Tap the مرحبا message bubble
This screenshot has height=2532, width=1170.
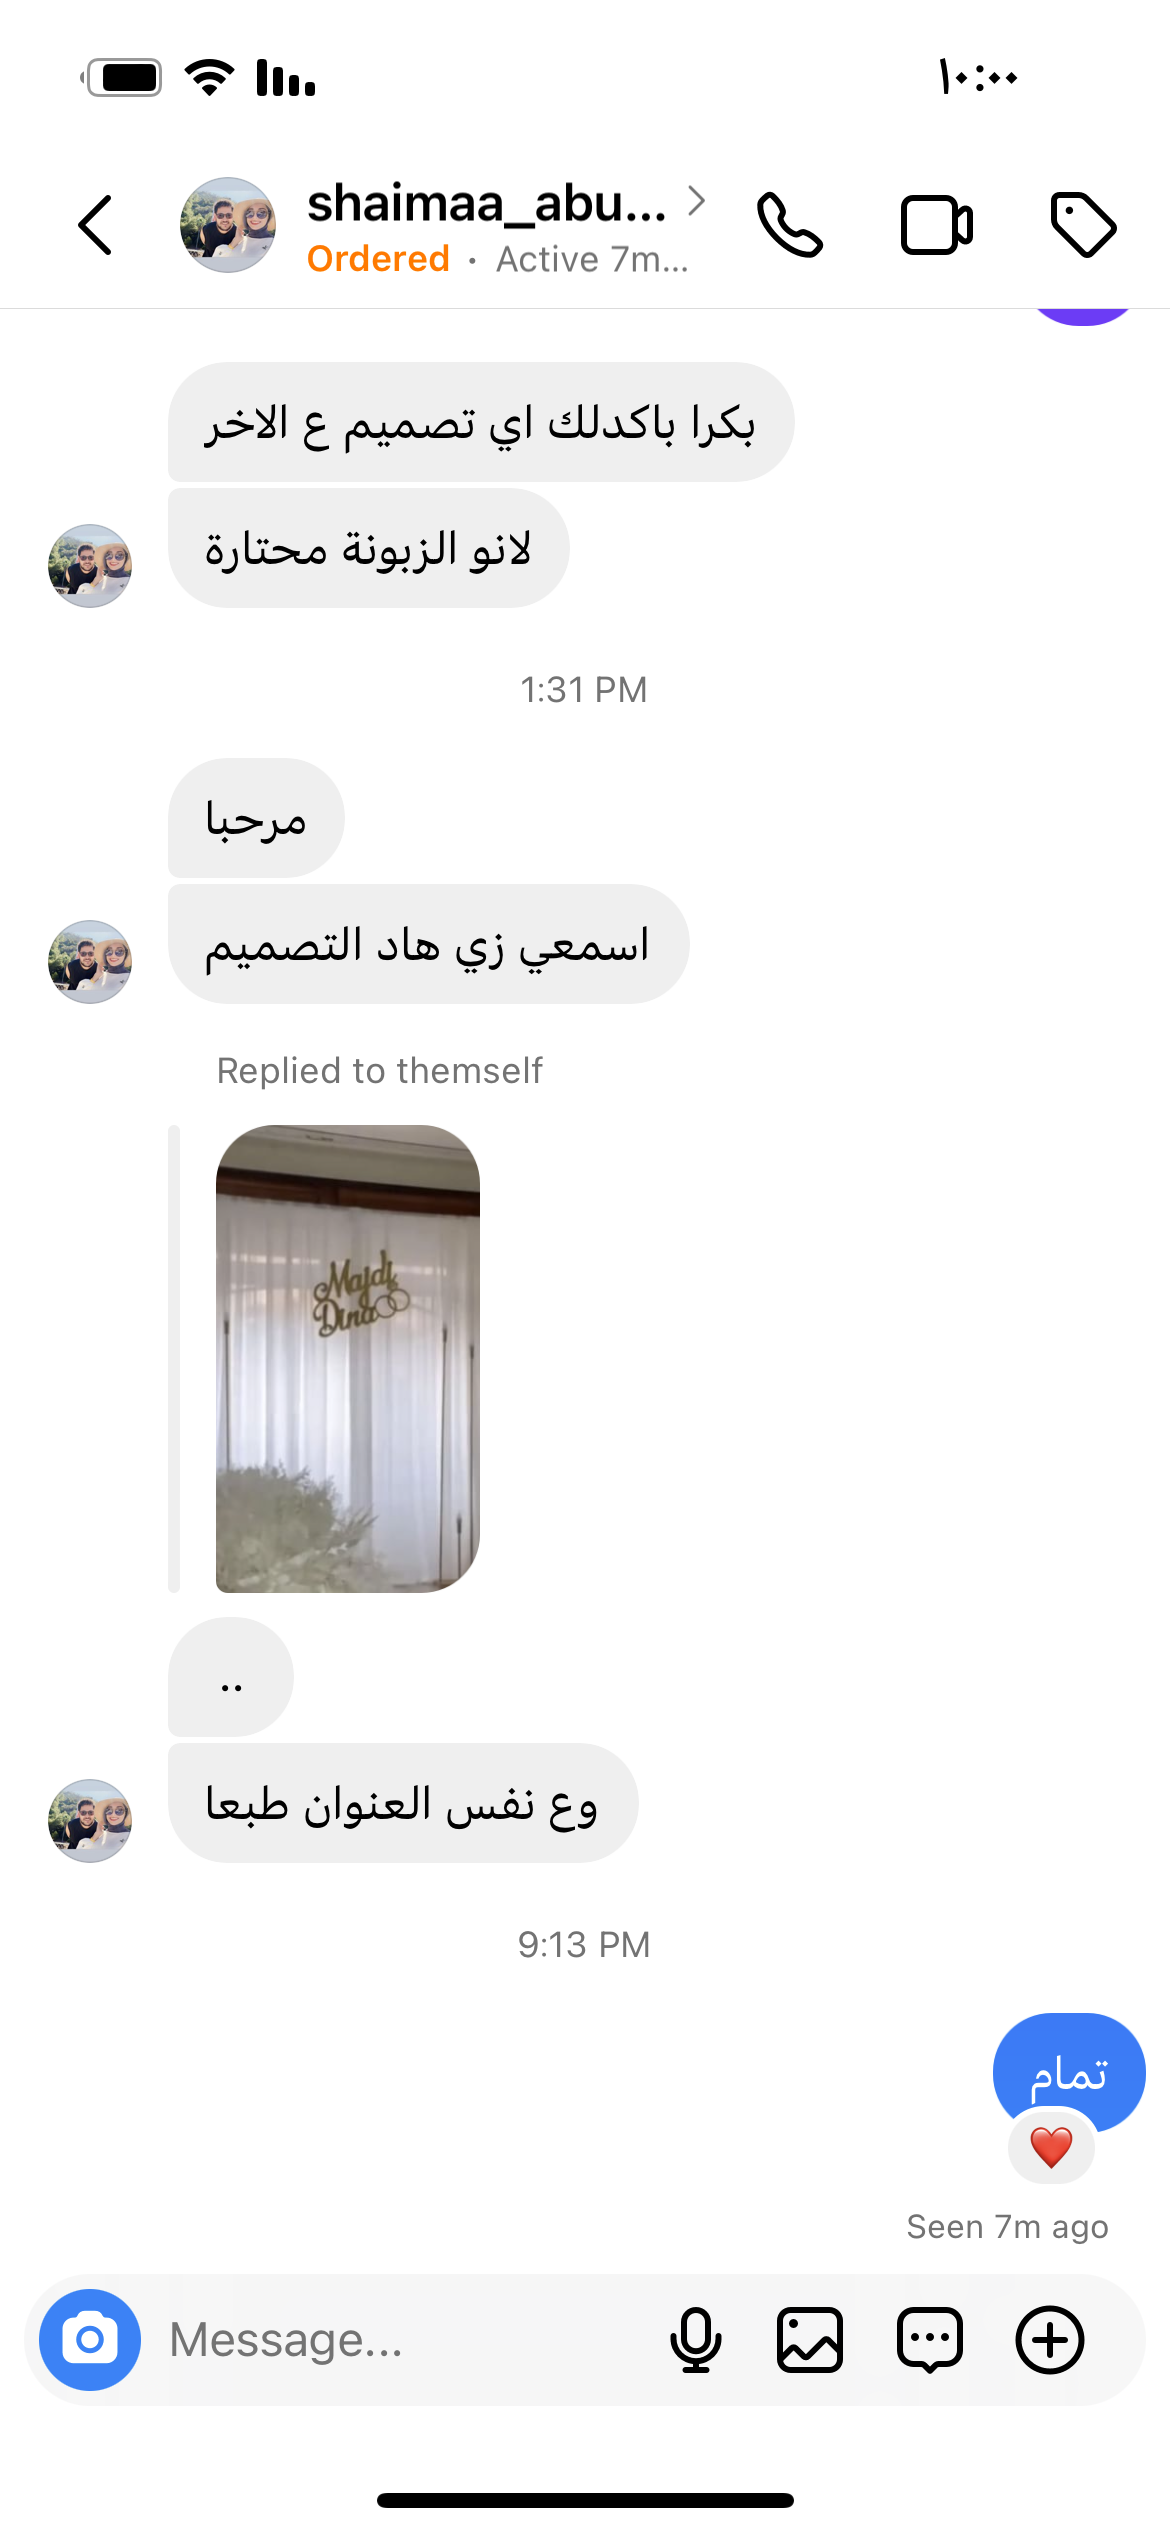tap(256, 818)
